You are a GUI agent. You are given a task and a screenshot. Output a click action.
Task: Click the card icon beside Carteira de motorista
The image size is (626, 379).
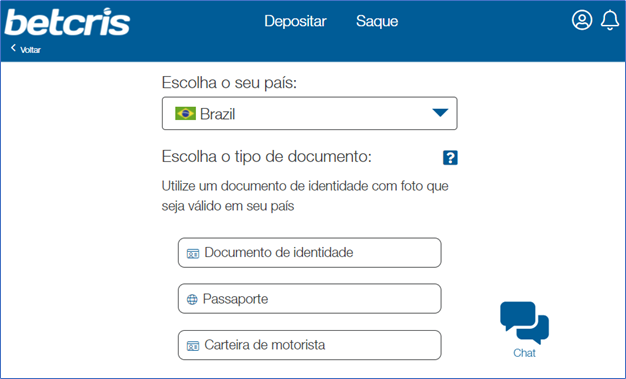tap(193, 346)
